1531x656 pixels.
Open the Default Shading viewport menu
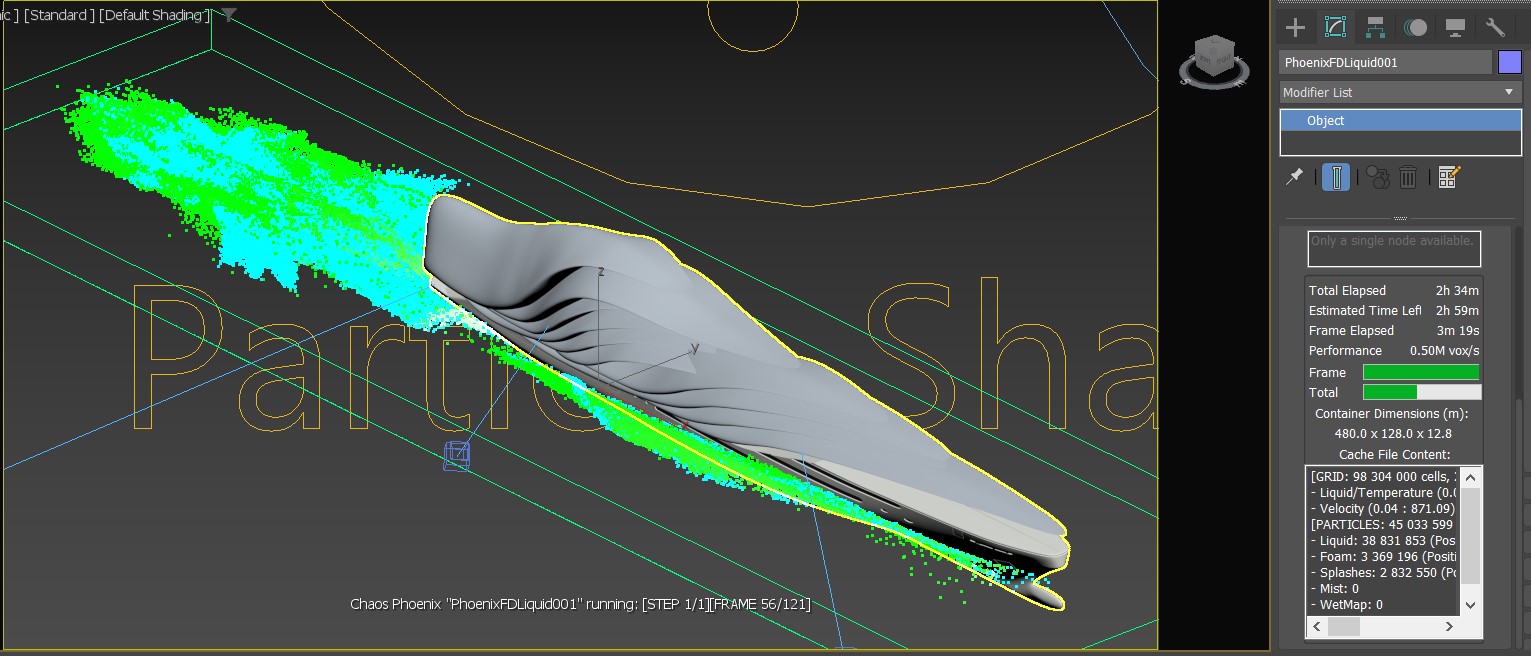156,15
